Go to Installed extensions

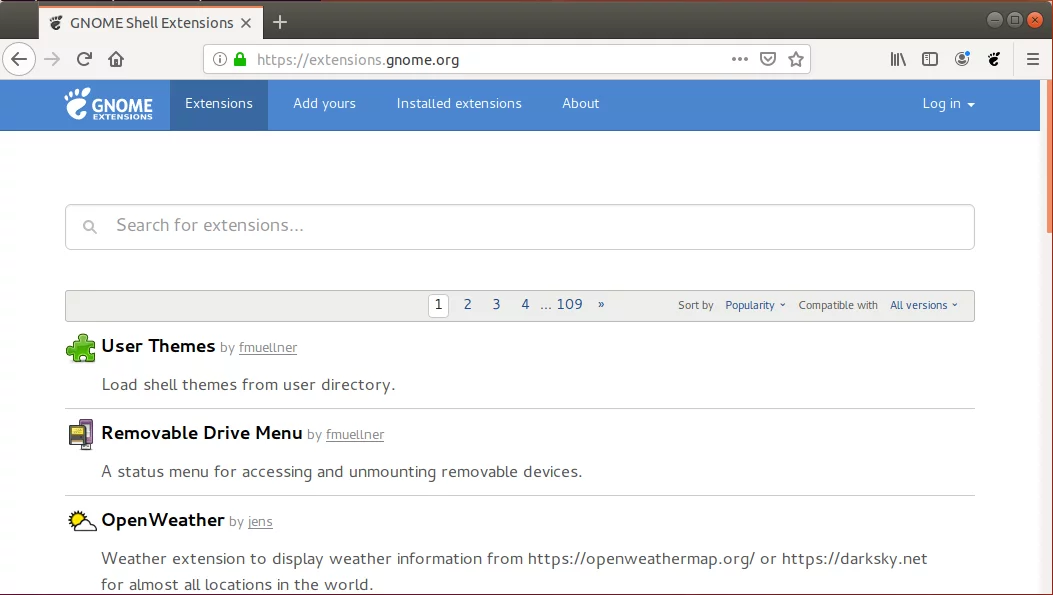pyautogui.click(x=459, y=103)
